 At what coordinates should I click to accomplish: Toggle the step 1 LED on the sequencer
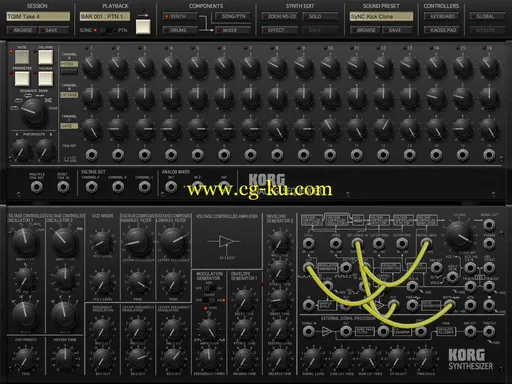87,48
